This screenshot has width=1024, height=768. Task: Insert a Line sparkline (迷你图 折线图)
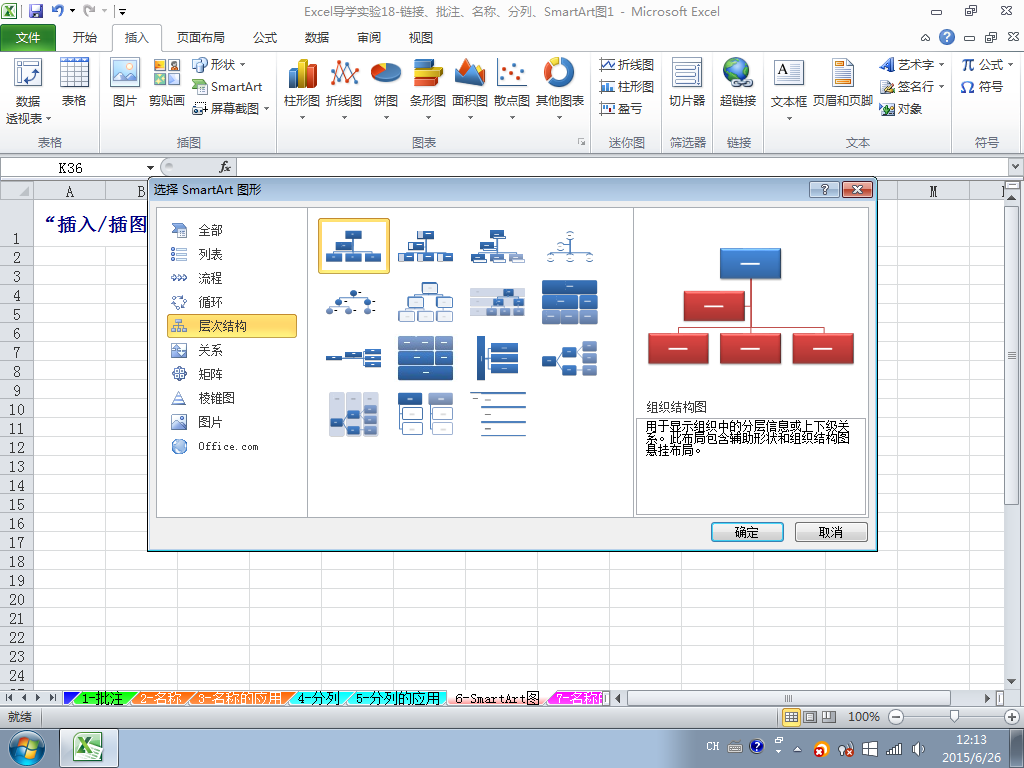click(627, 65)
